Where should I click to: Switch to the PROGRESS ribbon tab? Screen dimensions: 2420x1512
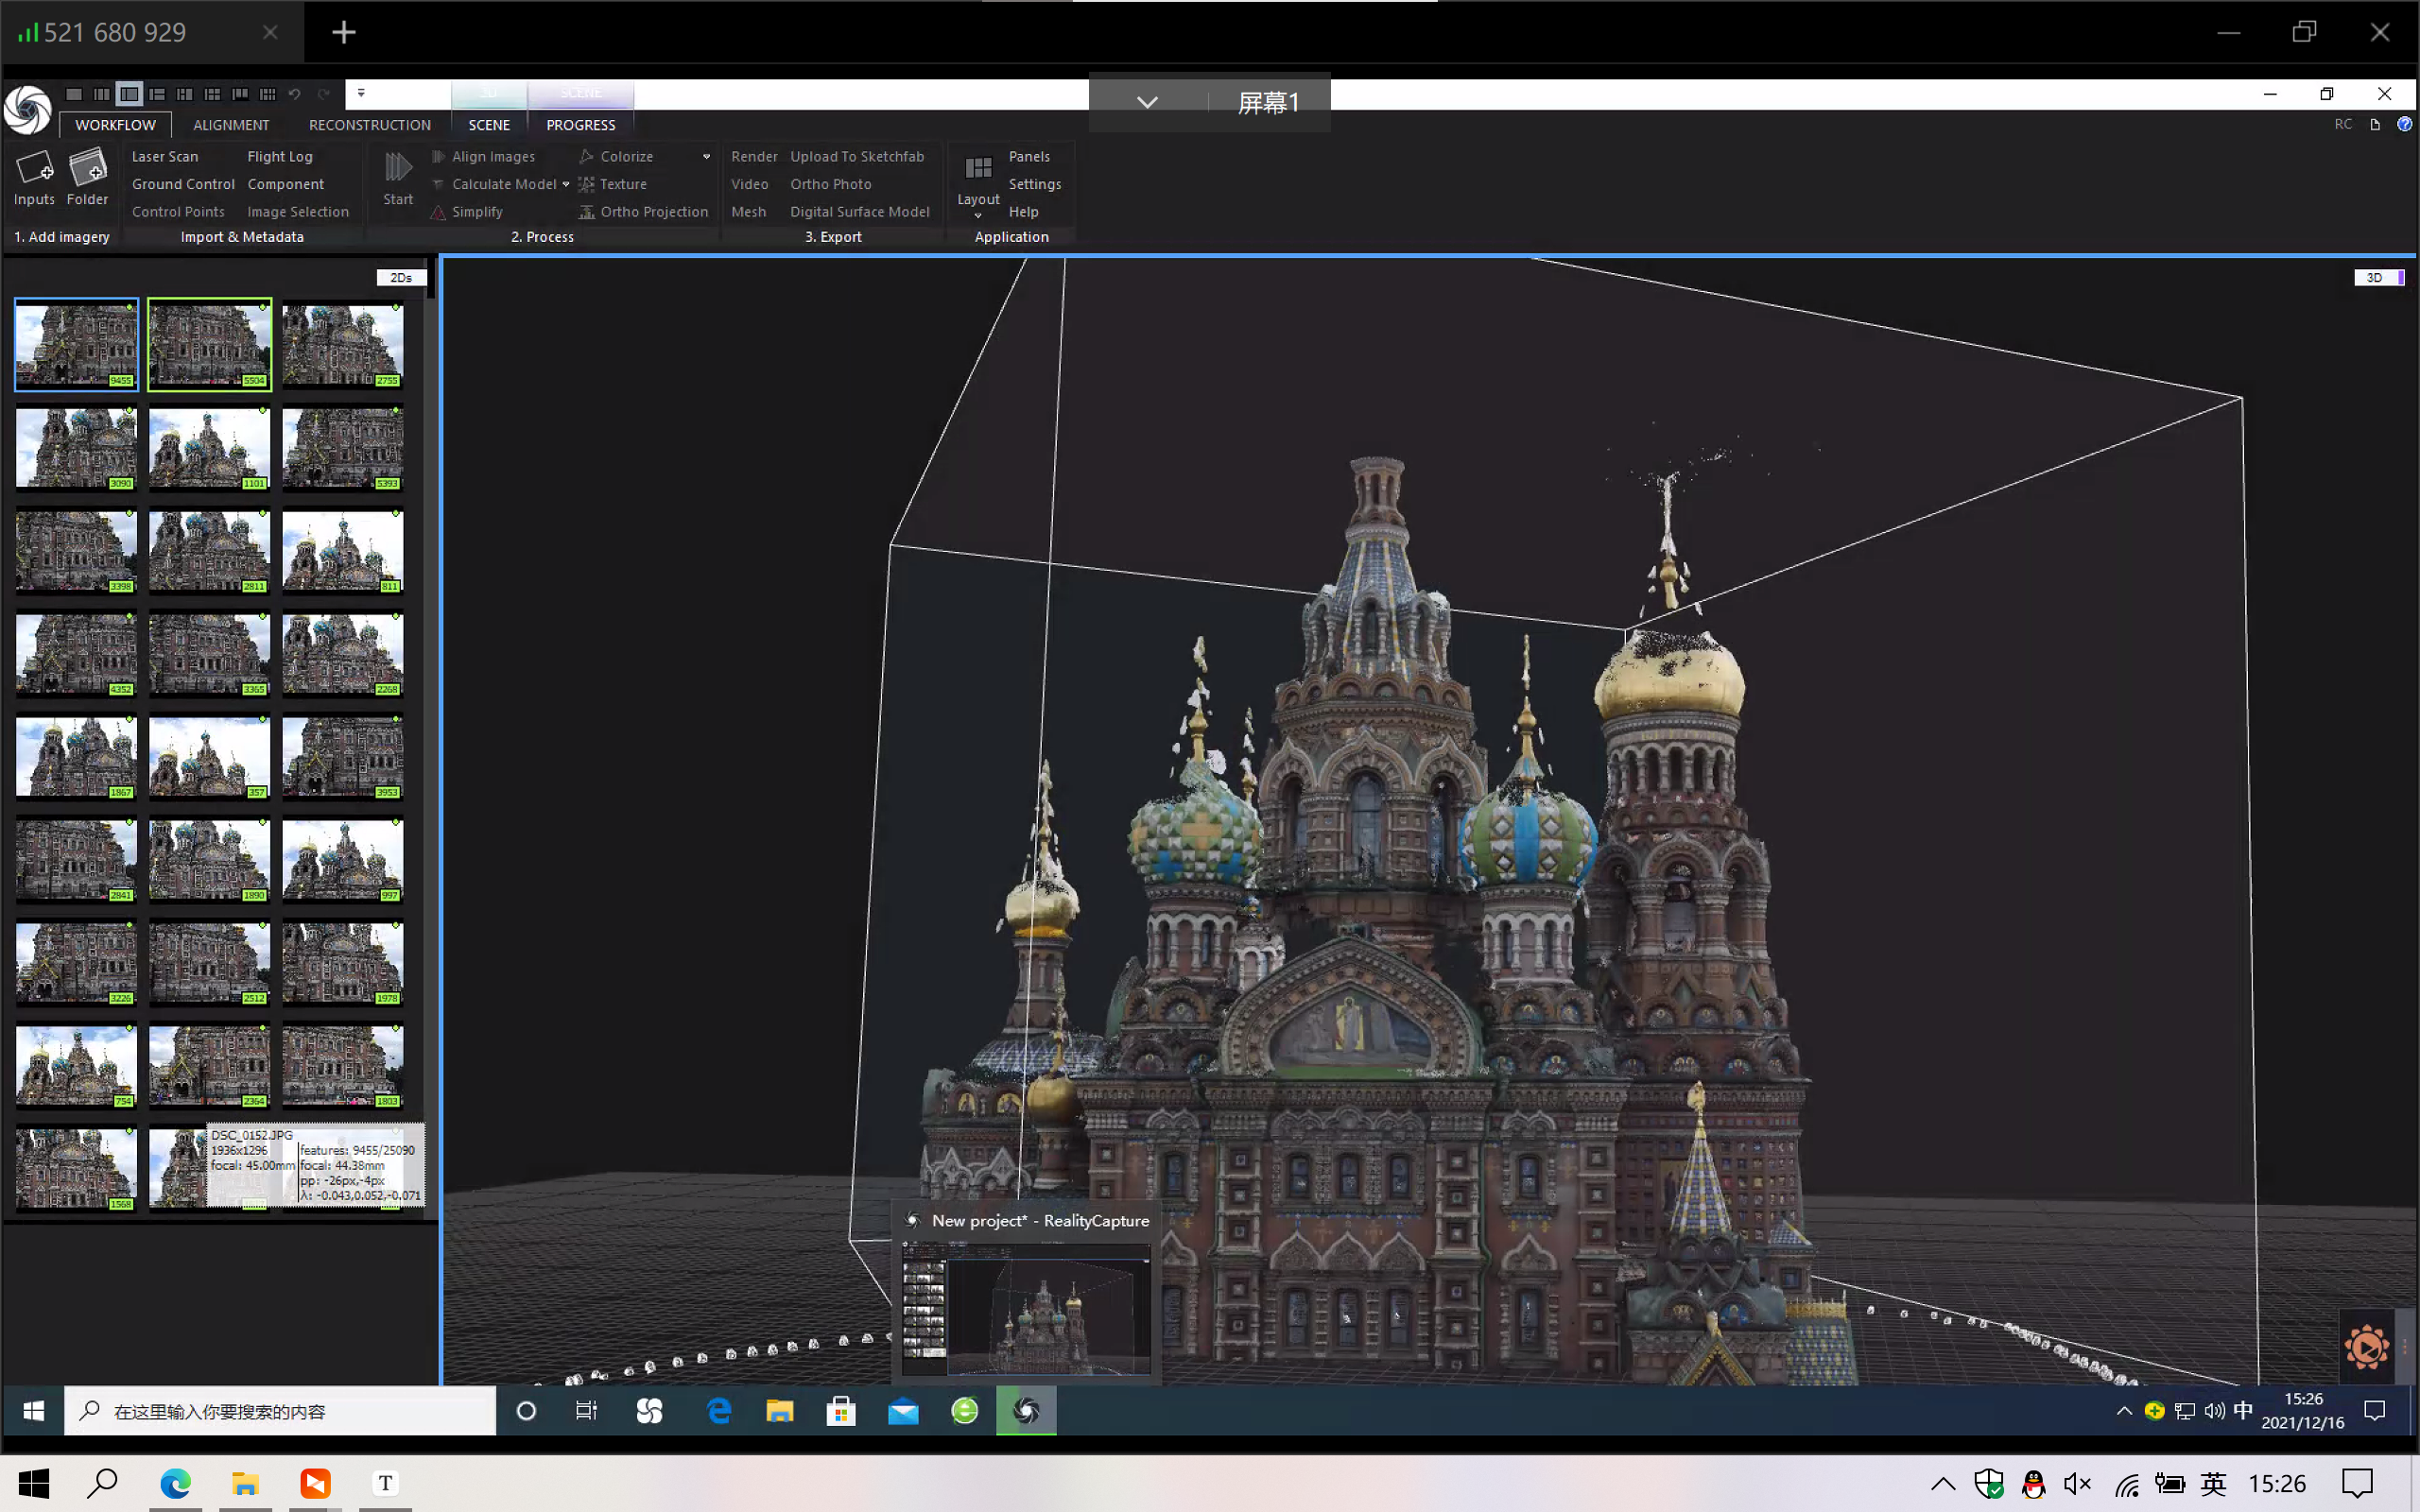tap(581, 125)
